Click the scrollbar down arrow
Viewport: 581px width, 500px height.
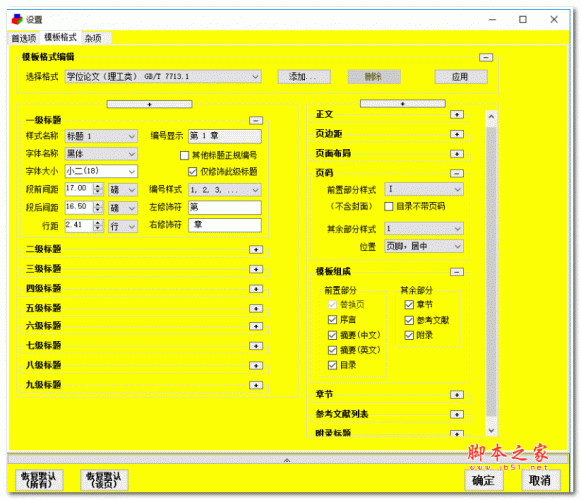click(x=491, y=431)
